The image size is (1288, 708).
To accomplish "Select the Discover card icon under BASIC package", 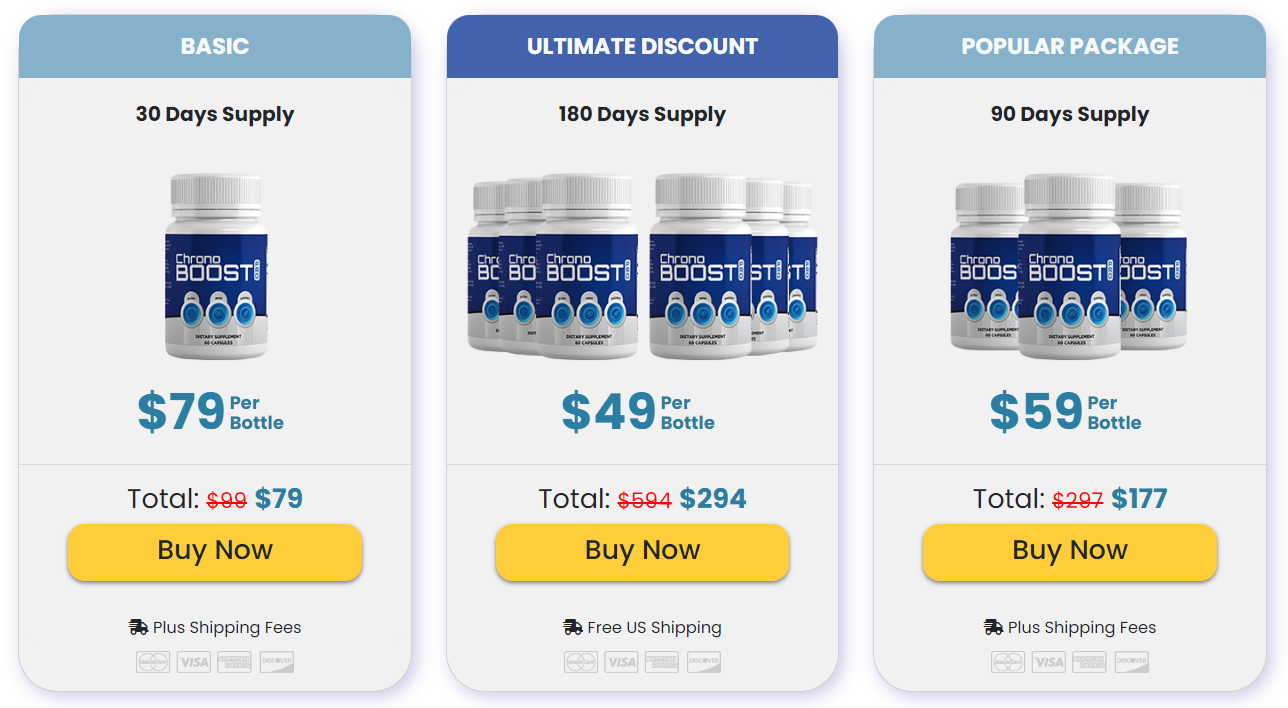I will (x=276, y=661).
